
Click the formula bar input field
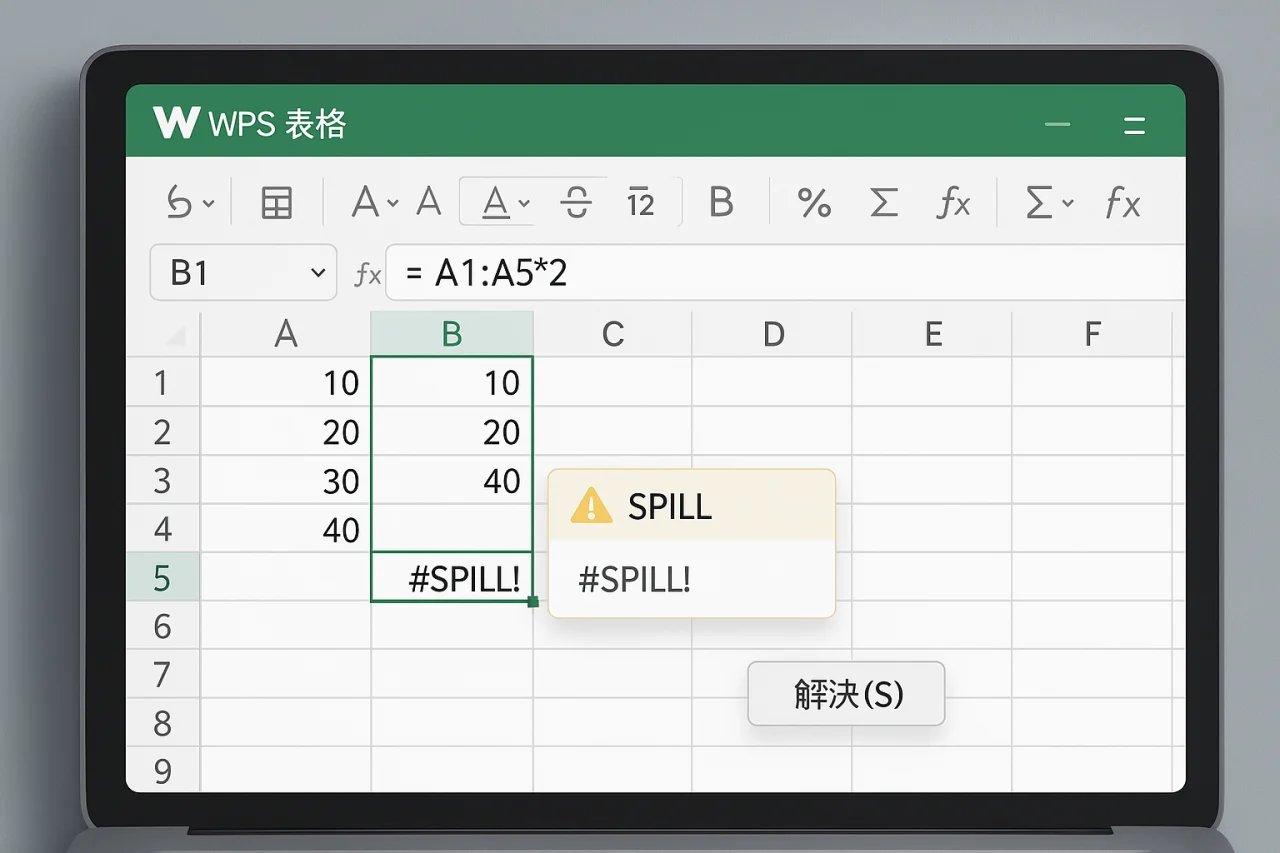point(780,273)
